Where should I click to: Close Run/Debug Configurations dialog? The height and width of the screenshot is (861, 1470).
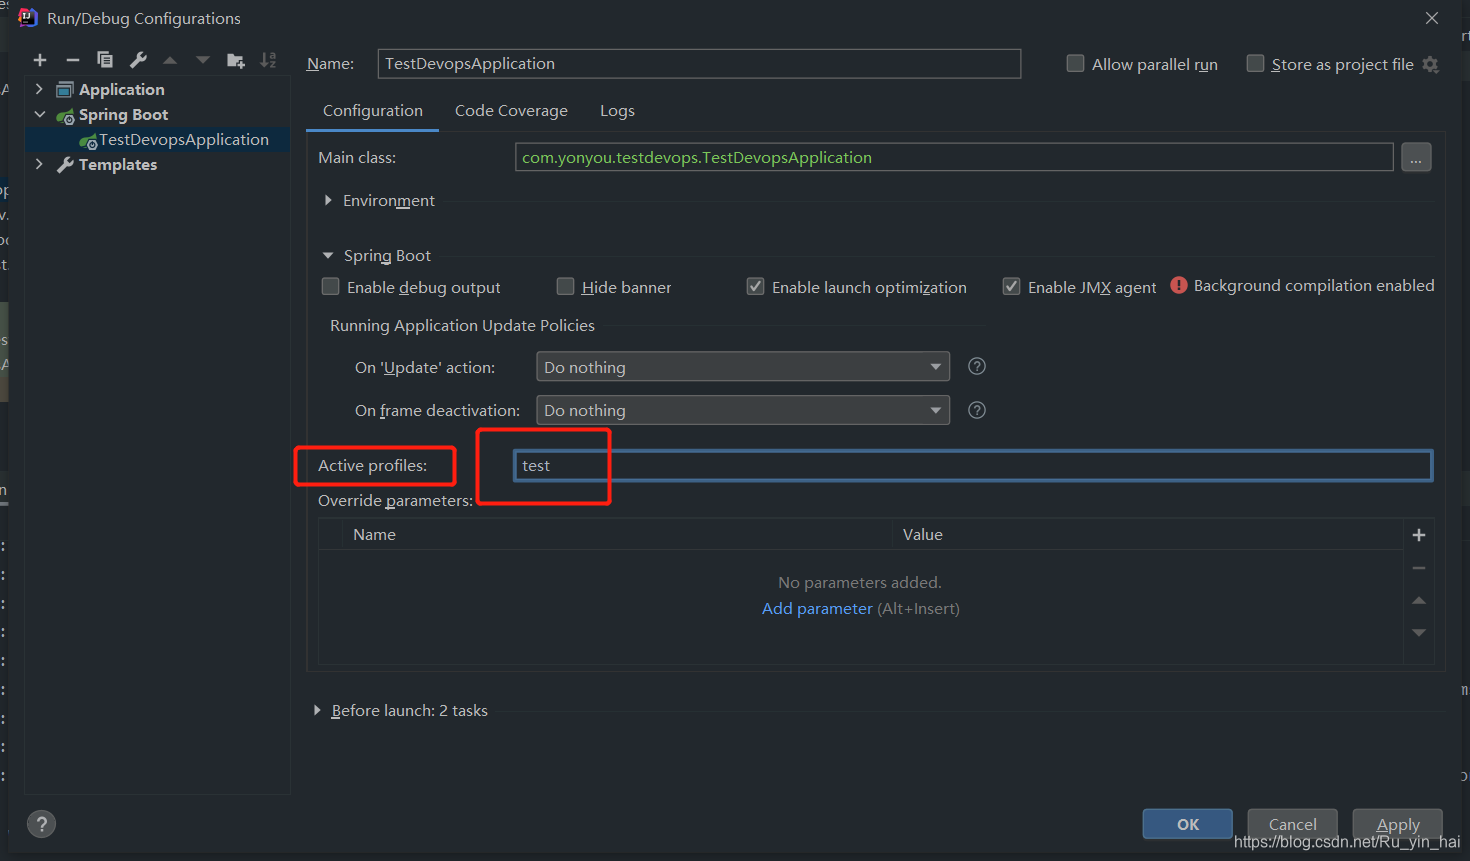coord(1432,18)
